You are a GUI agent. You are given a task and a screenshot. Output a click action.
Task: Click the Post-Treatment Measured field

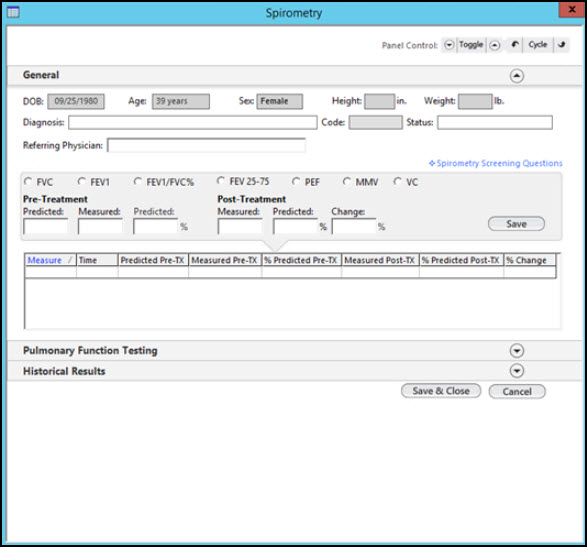[240, 227]
